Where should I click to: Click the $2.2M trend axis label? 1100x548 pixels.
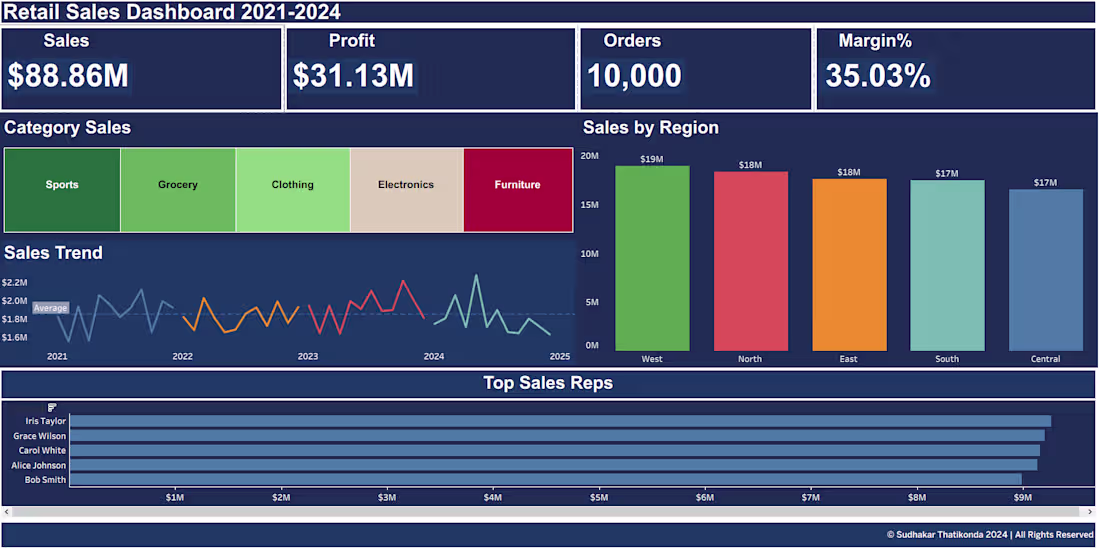[15, 283]
